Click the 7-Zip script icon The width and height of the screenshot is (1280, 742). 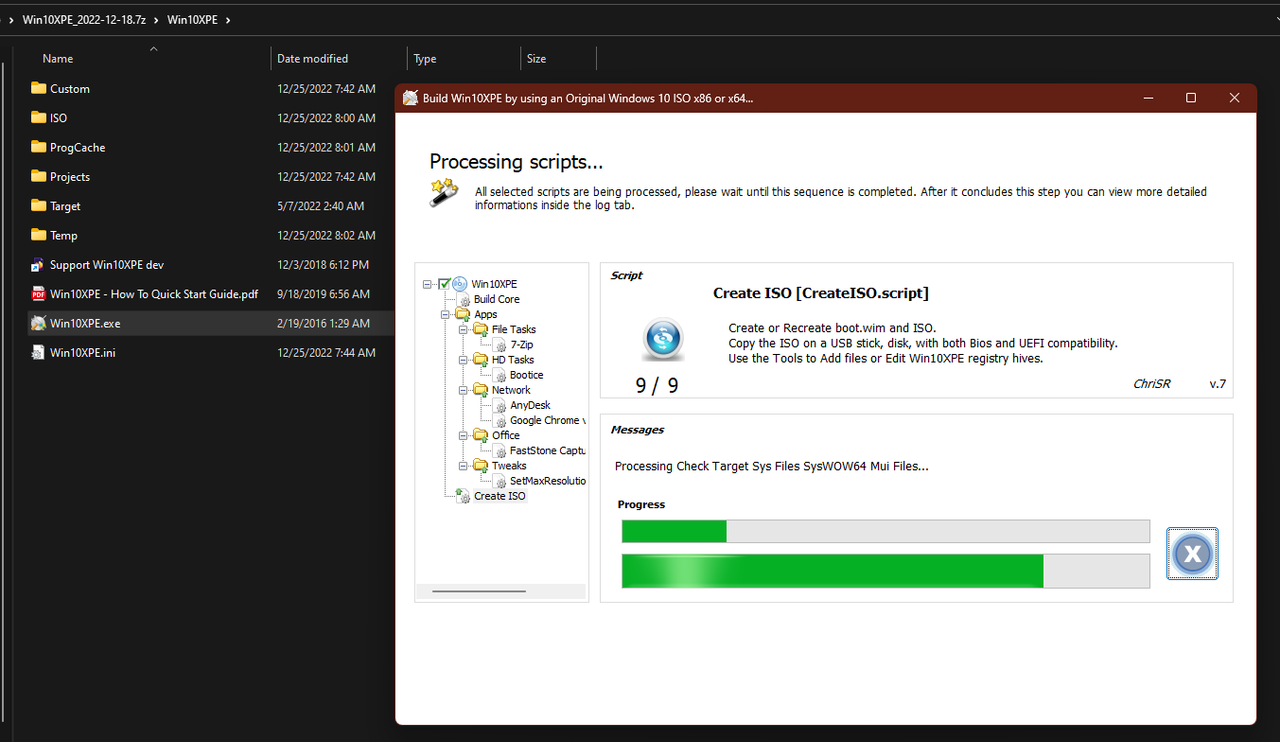pyautogui.click(x=500, y=345)
